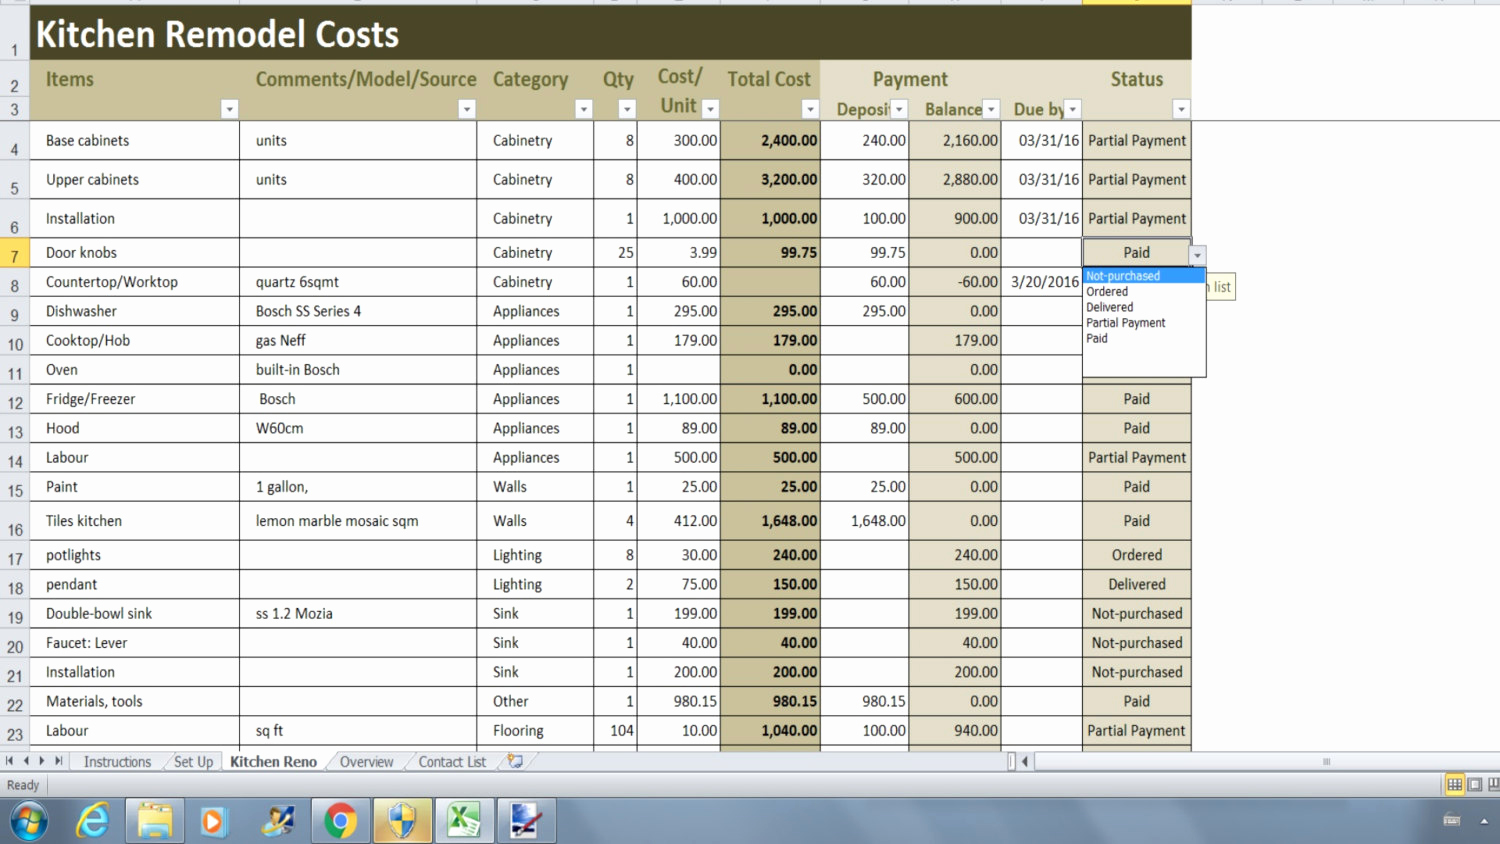Viewport: 1500px width, 844px height.
Task: Open Comments/Model/Source filter dropdown
Action: [466, 109]
